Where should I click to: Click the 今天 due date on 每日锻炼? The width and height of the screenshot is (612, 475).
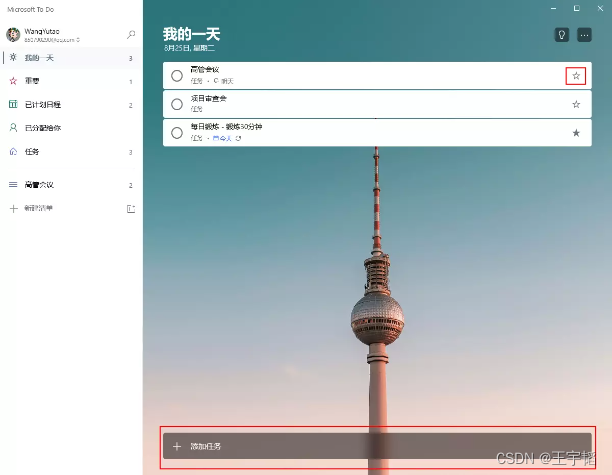coord(222,138)
